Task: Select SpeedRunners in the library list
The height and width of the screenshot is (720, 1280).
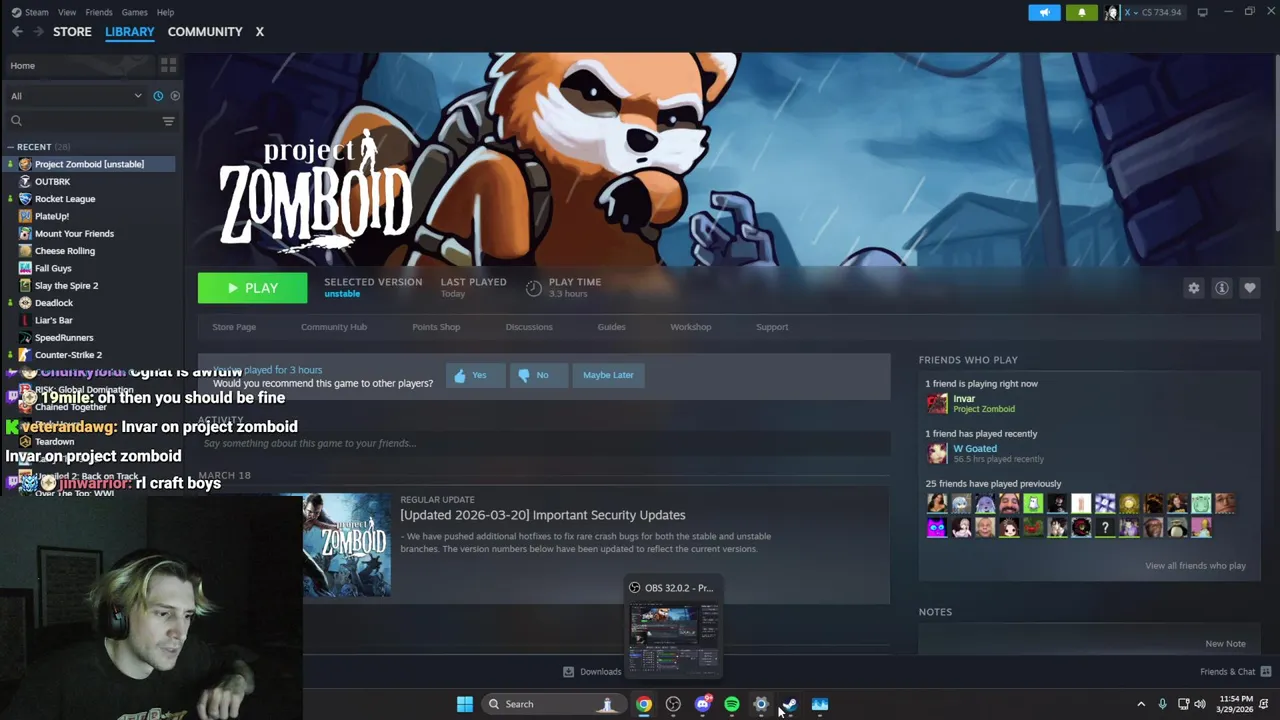Action: click(x=64, y=338)
